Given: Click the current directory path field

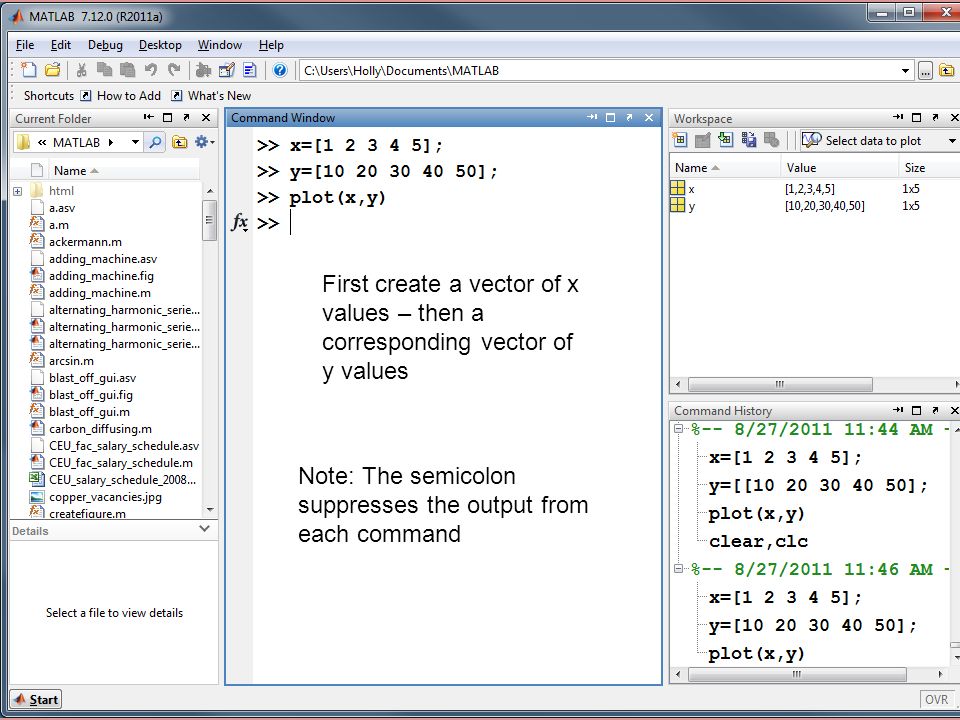Looking at the screenshot, I should click(x=600, y=71).
